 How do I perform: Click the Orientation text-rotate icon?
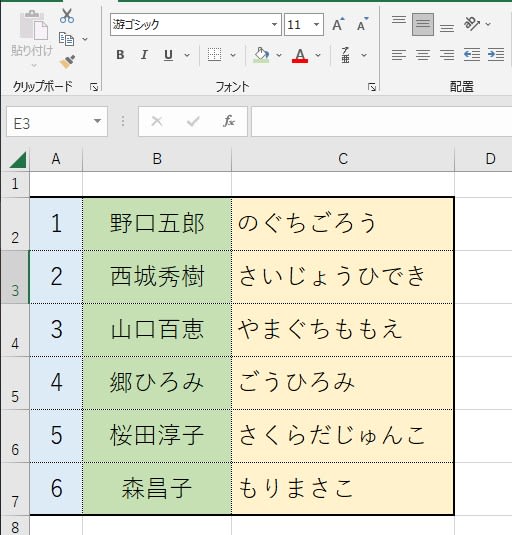tap(472, 24)
